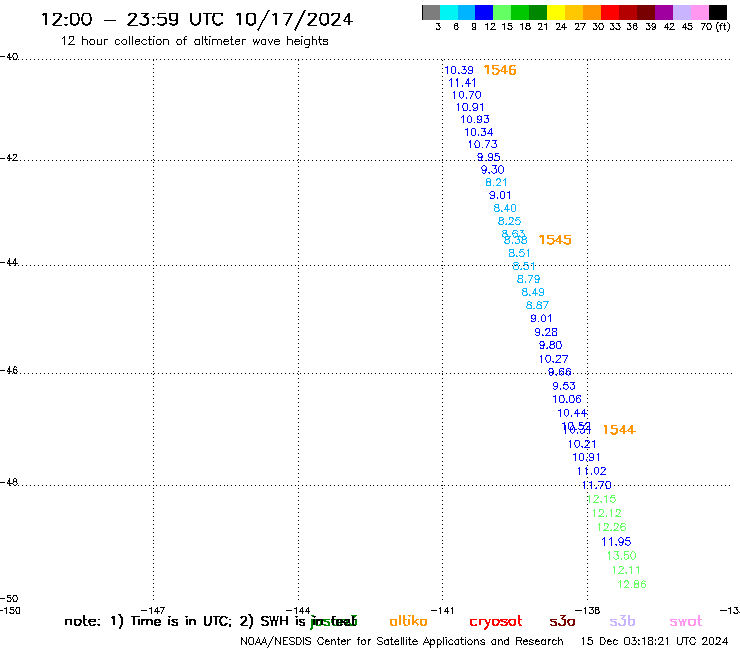
Task: Click the wave height value 10.44
Action: (572, 413)
